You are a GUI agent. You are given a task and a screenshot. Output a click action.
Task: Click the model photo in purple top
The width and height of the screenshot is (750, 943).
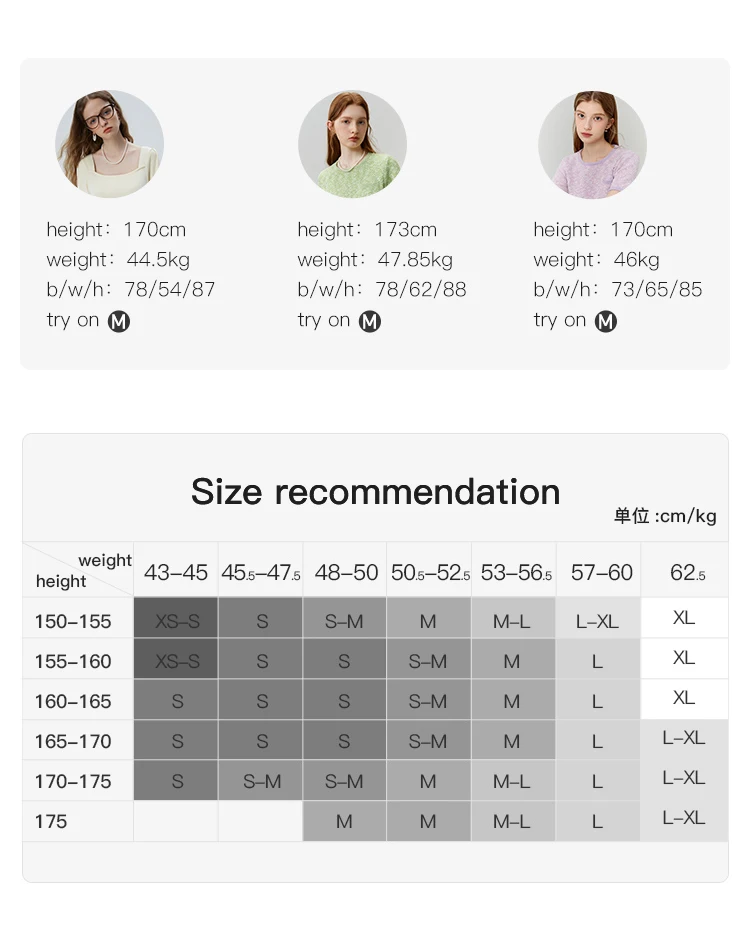592,144
